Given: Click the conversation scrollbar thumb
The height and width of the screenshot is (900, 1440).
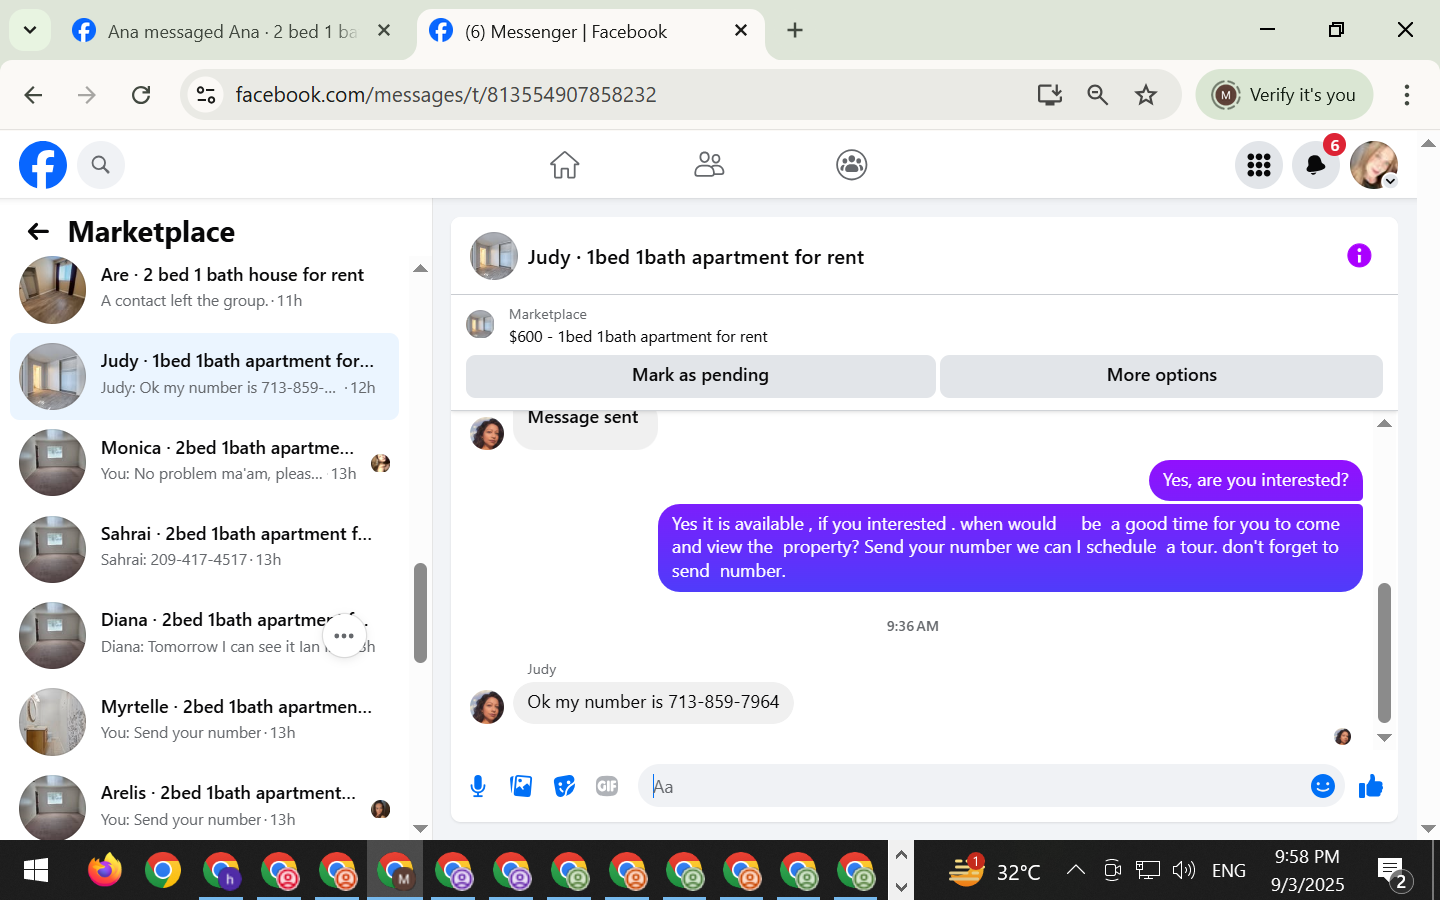Looking at the screenshot, I should coord(1384,652).
